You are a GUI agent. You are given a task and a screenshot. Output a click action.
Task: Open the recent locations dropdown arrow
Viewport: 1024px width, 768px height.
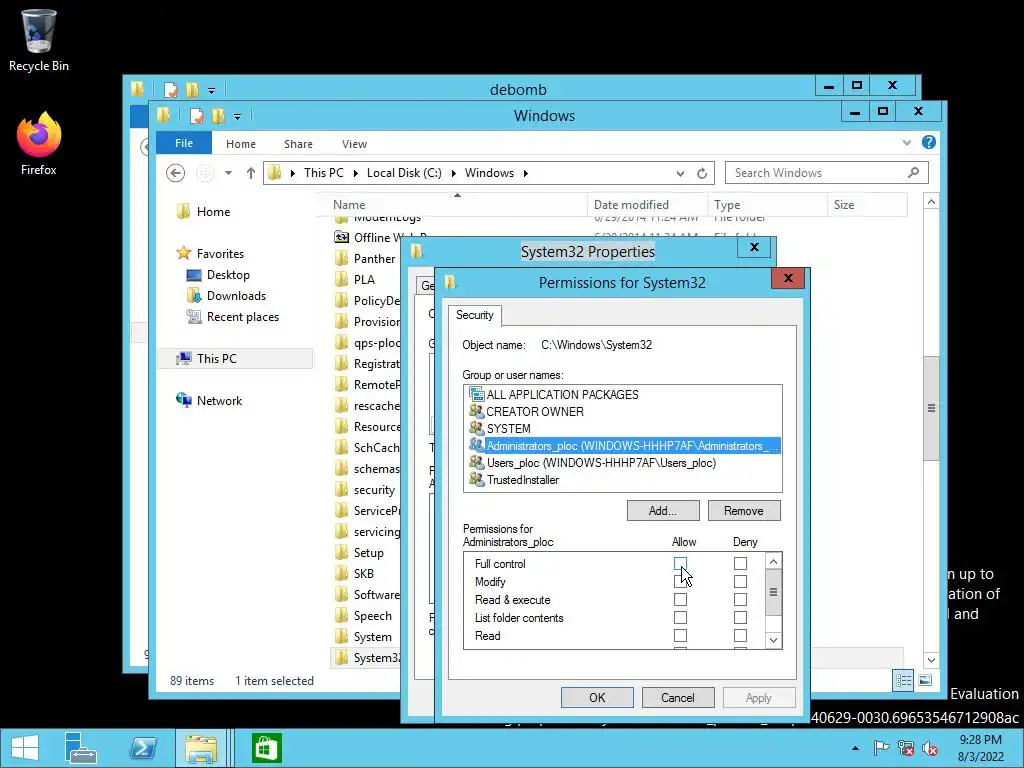click(228, 173)
